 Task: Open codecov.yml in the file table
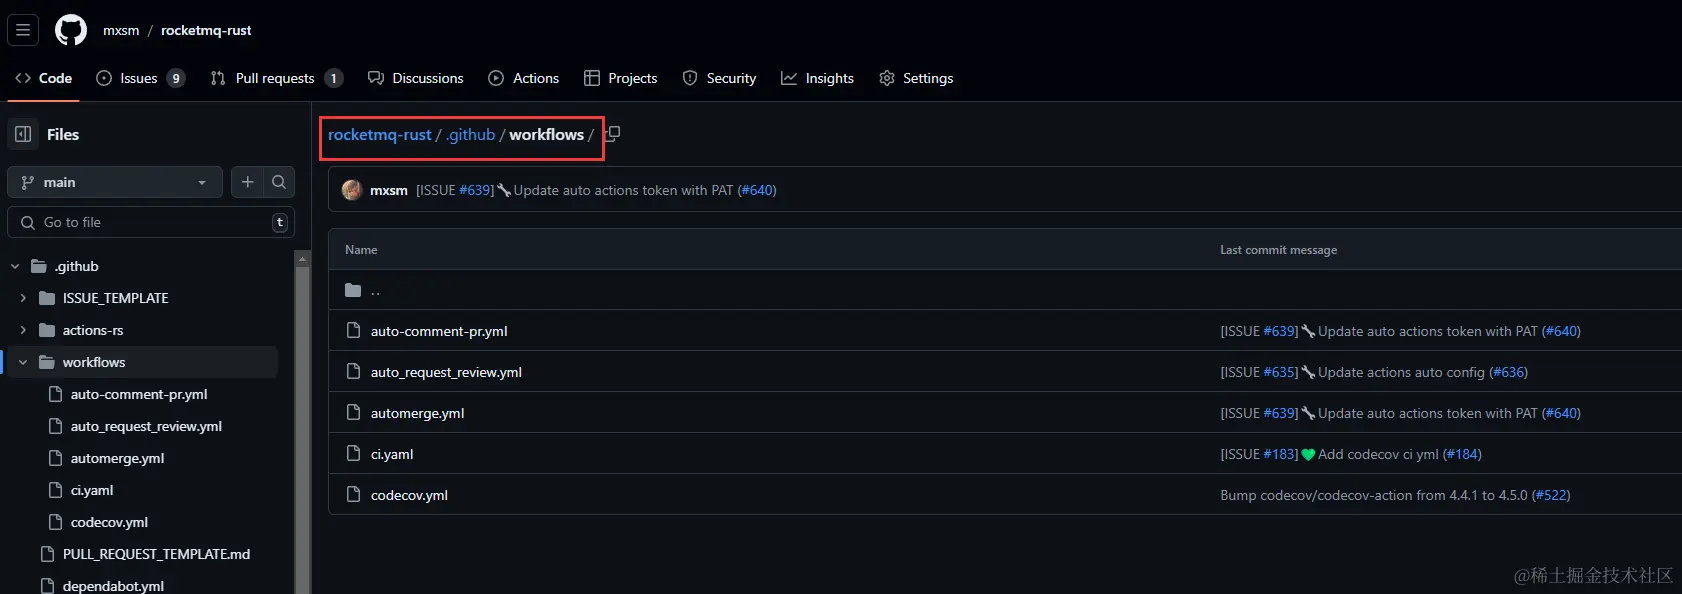tap(409, 495)
